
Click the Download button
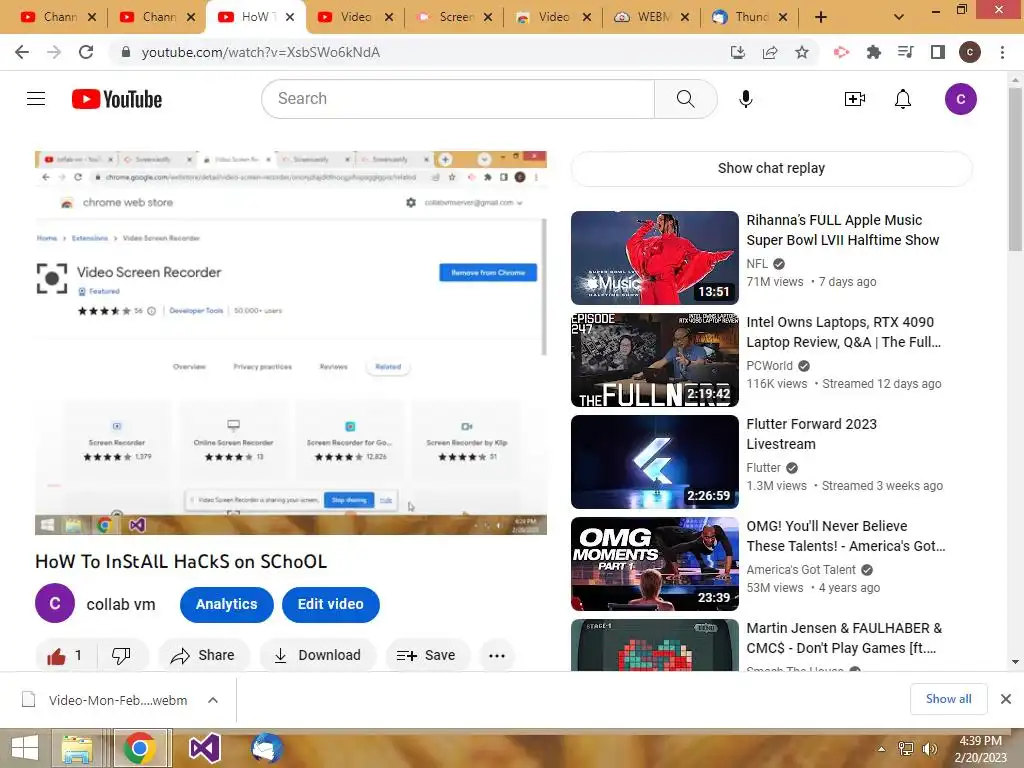[x=317, y=656]
